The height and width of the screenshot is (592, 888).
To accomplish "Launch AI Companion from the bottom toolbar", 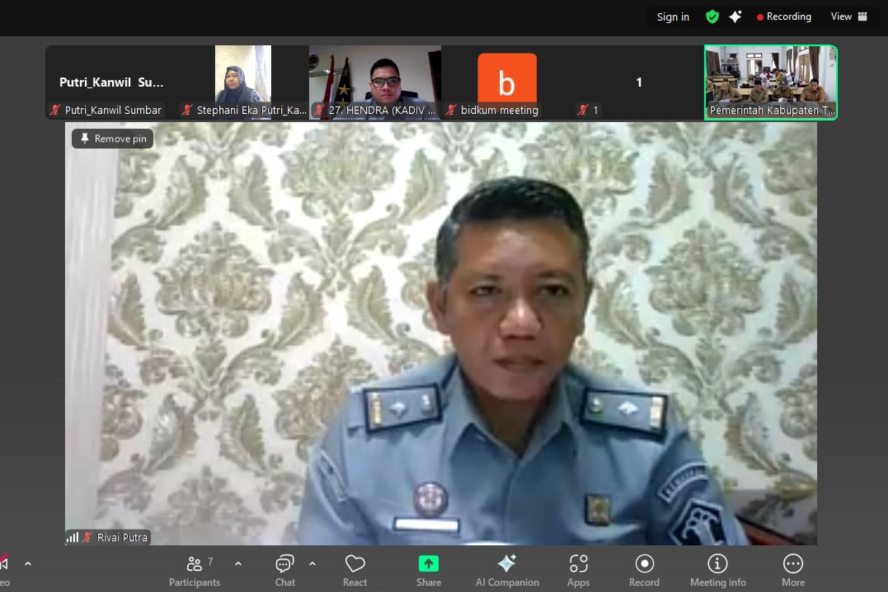I will coord(507,570).
